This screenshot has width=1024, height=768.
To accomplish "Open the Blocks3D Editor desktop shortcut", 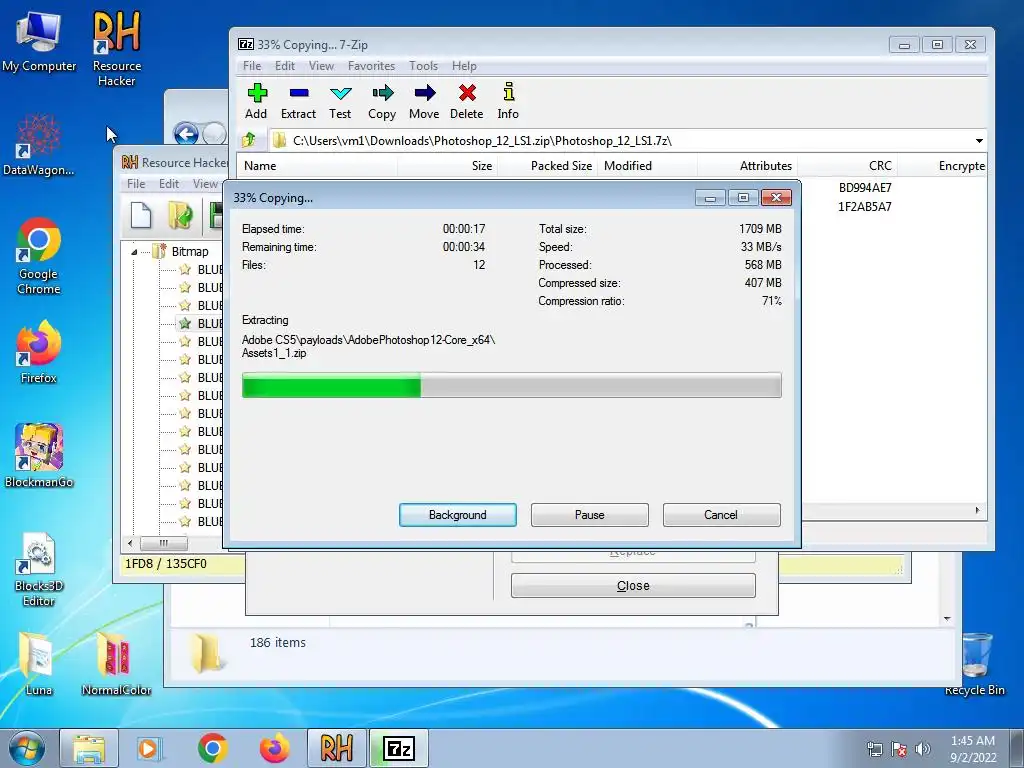I will point(39,569).
